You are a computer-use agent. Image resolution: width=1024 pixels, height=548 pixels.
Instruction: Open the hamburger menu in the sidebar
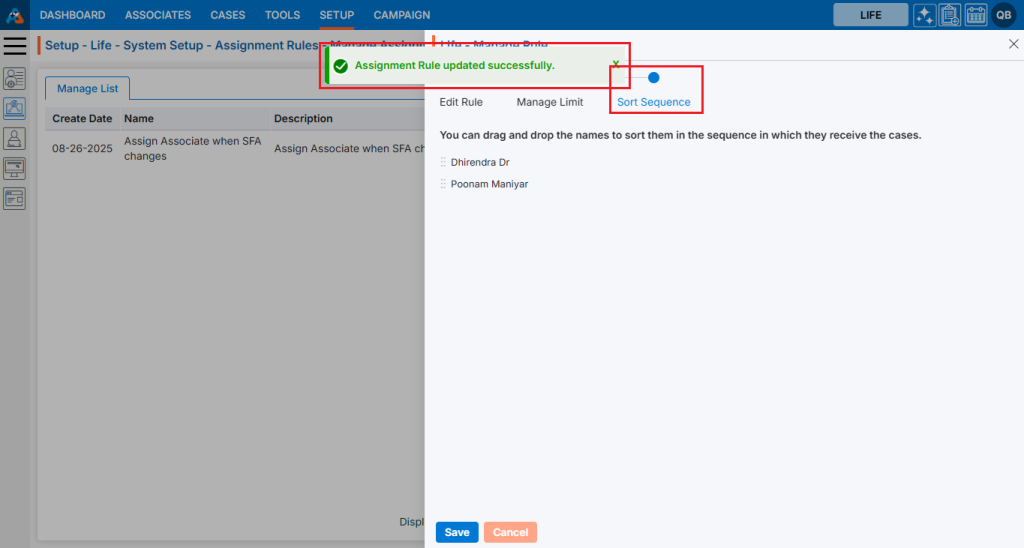(x=15, y=46)
